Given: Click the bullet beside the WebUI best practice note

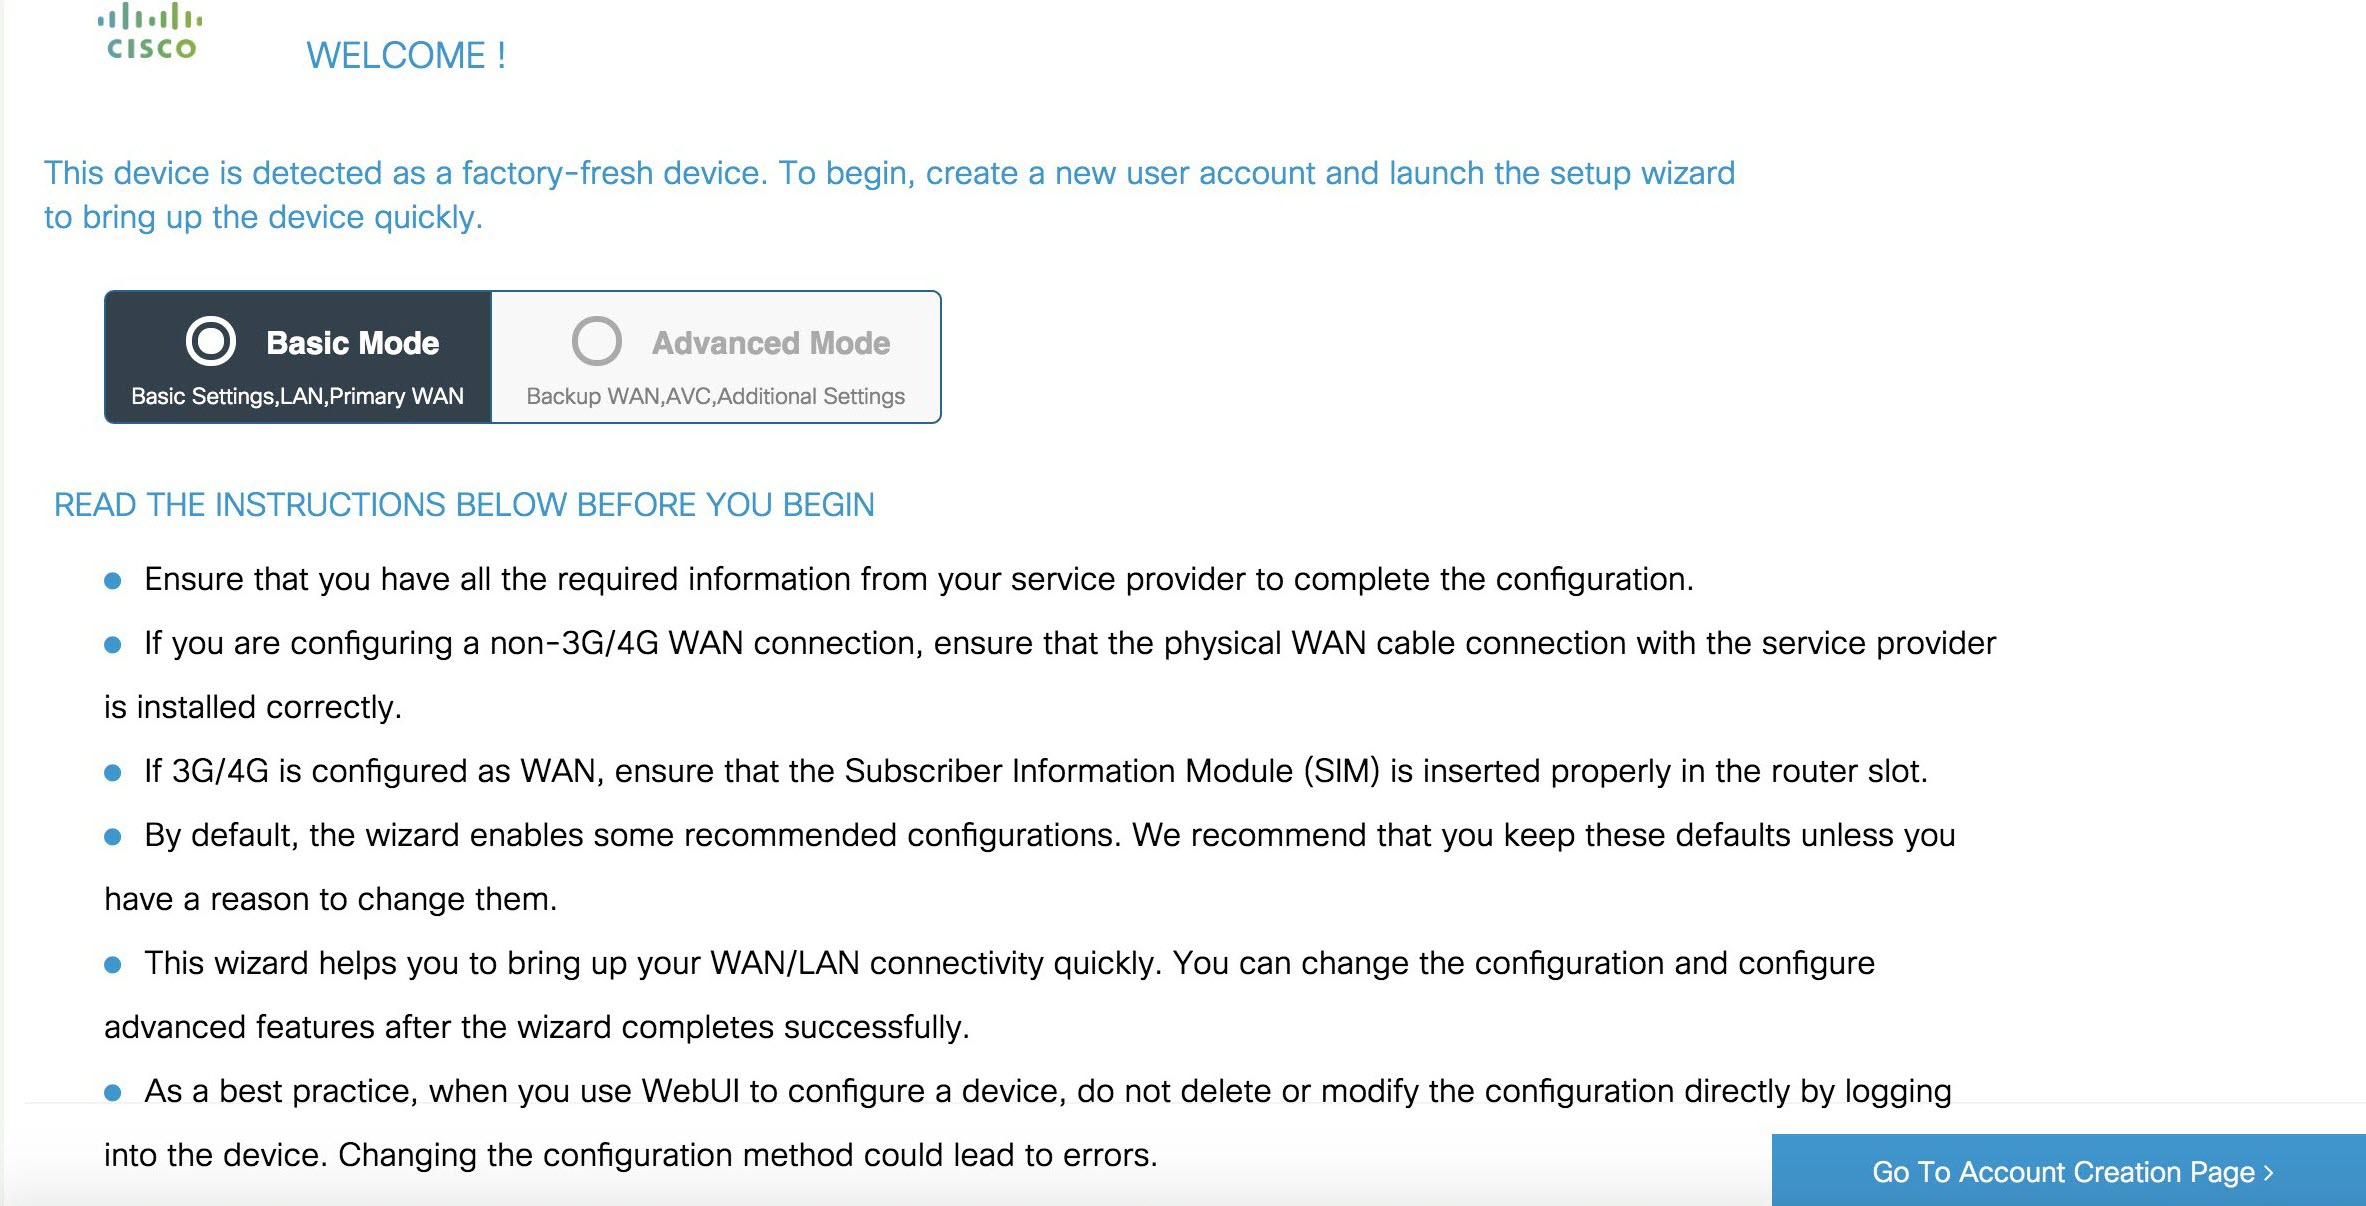Looking at the screenshot, I should (x=115, y=1092).
